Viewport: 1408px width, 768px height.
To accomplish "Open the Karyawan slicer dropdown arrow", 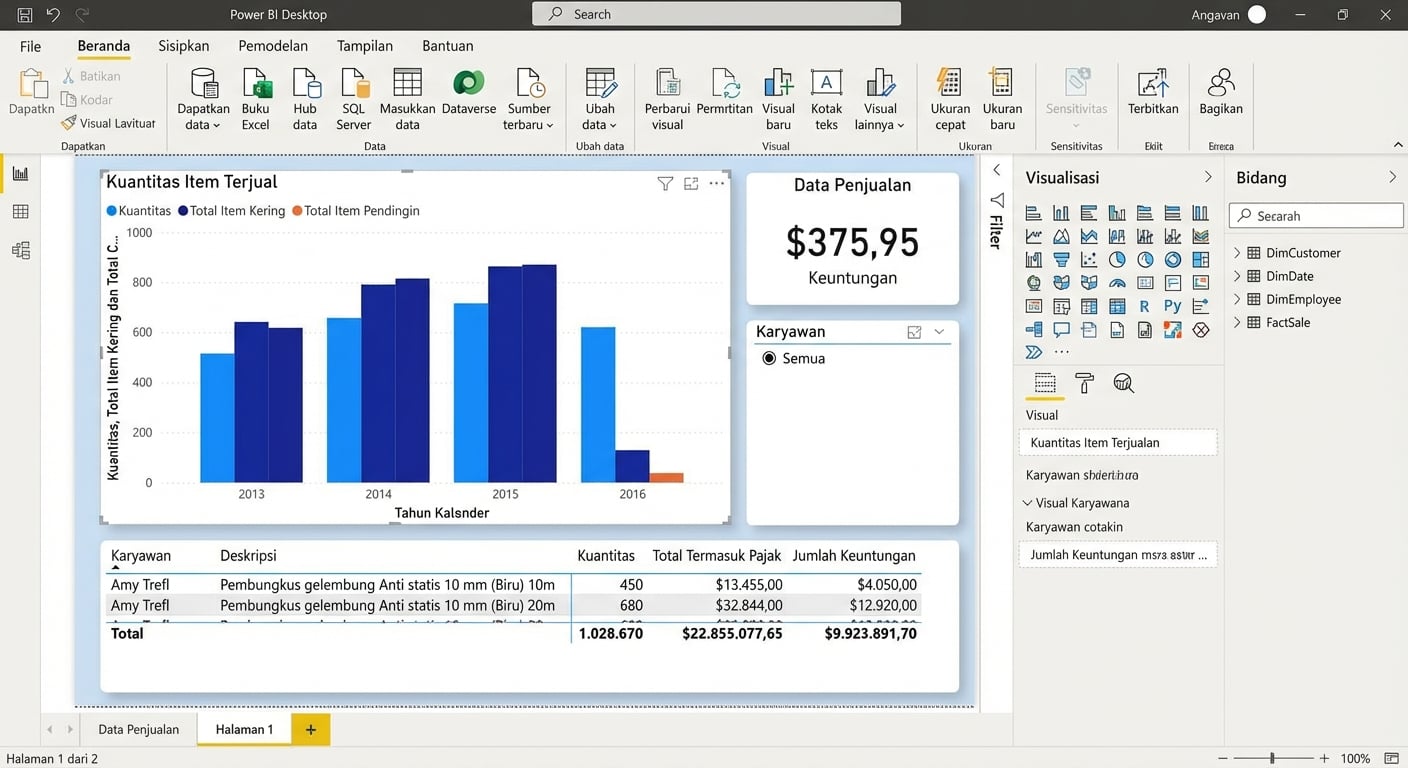I will click(939, 332).
